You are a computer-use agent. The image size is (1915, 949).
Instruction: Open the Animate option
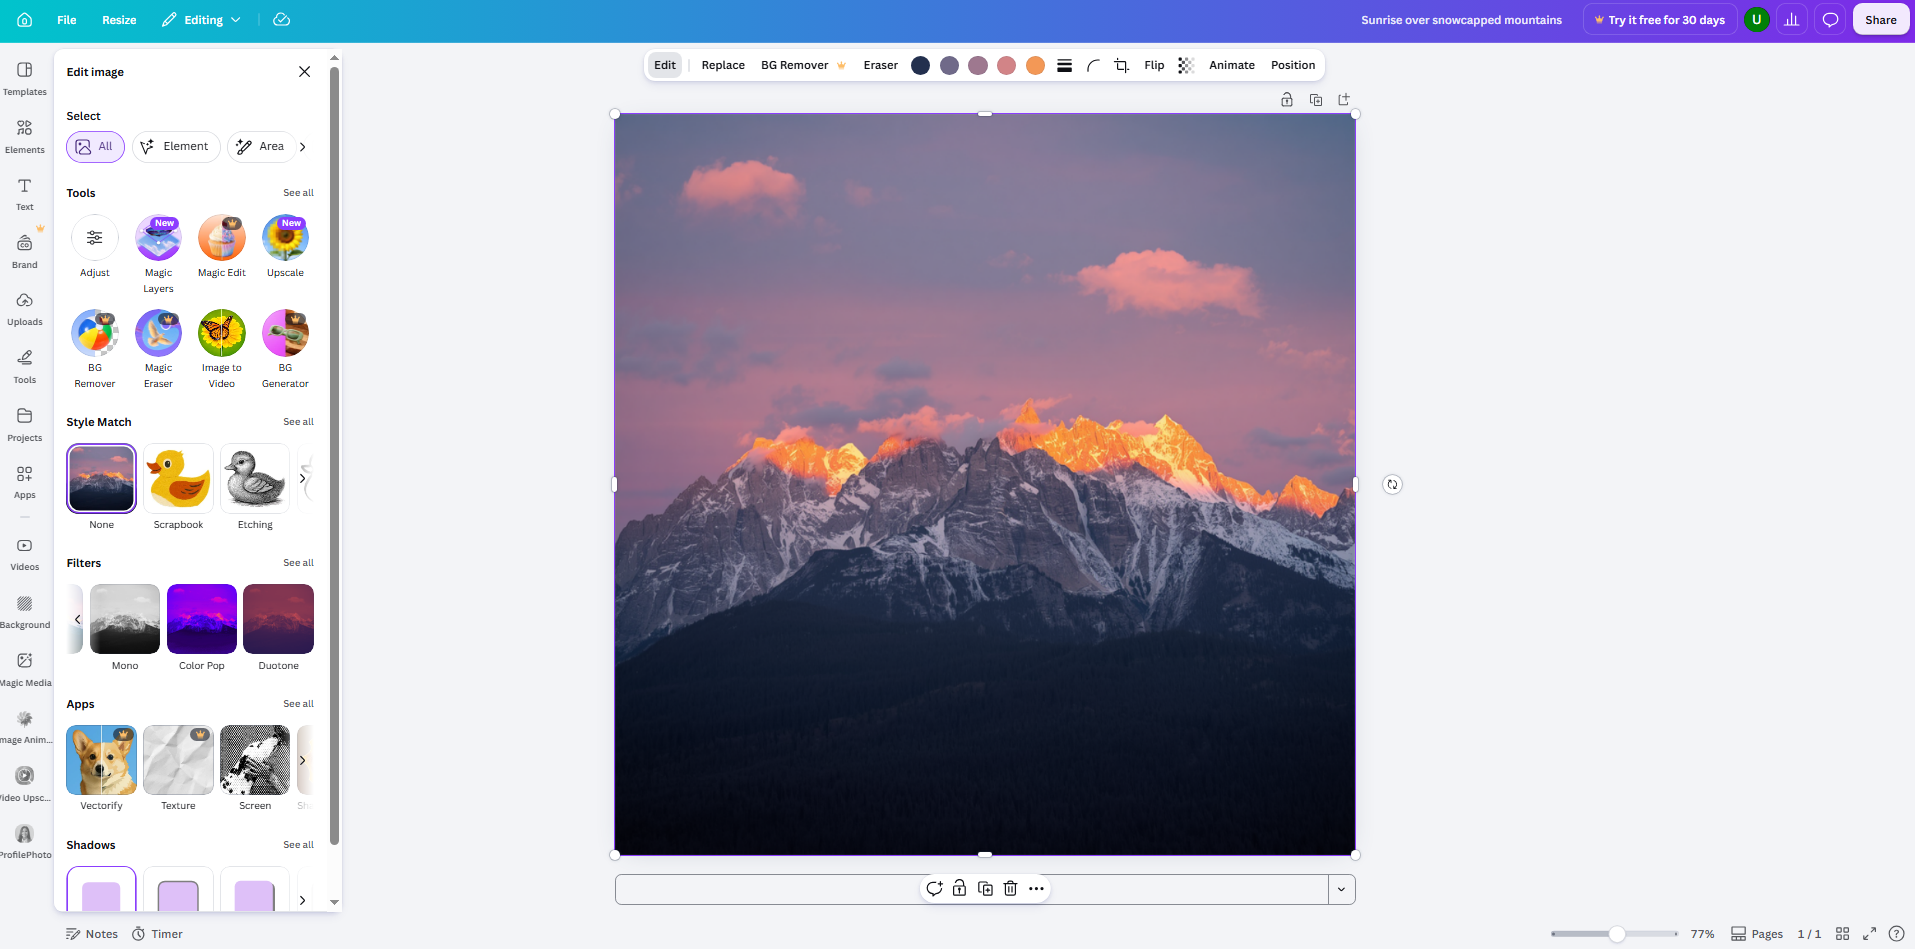[x=1232, y=65]
